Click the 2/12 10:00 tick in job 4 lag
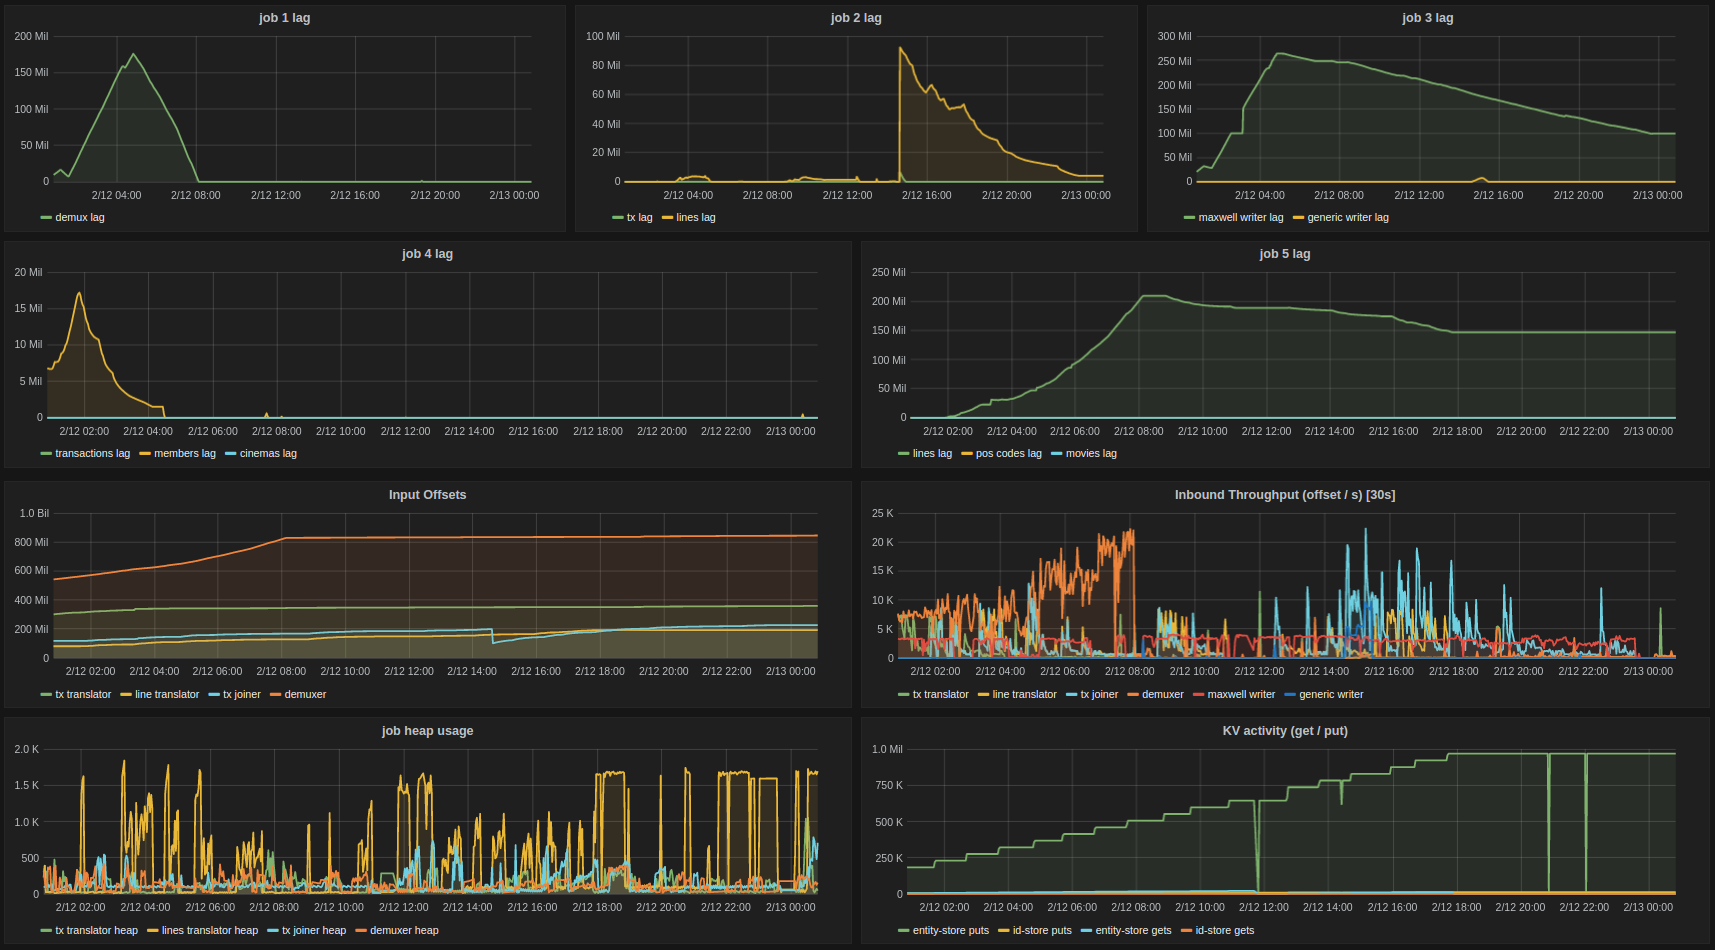Screen dimensions: 1715x950 click(x=341, y=431)
